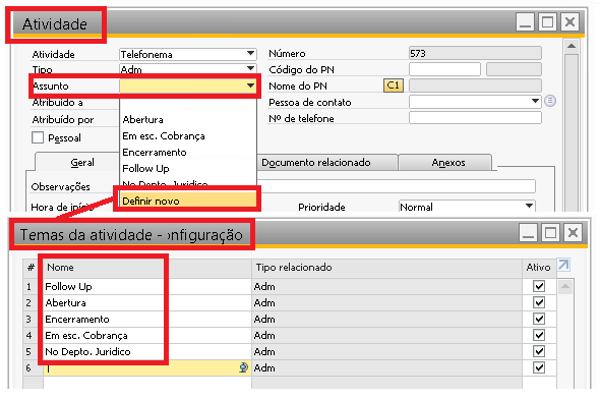
Task: Select Abertura from the Assunto list
Action: 188,119
